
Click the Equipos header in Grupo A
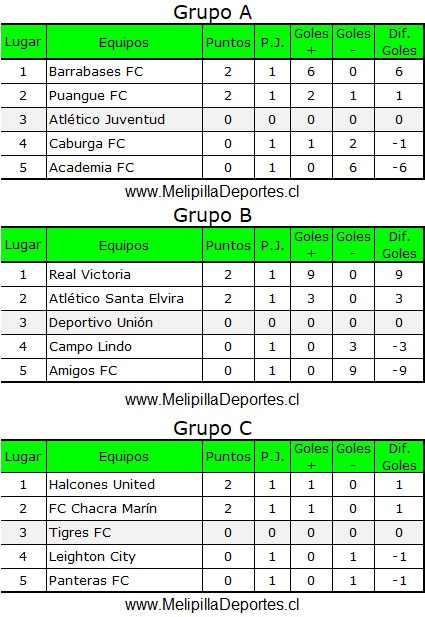click(124, 42)
